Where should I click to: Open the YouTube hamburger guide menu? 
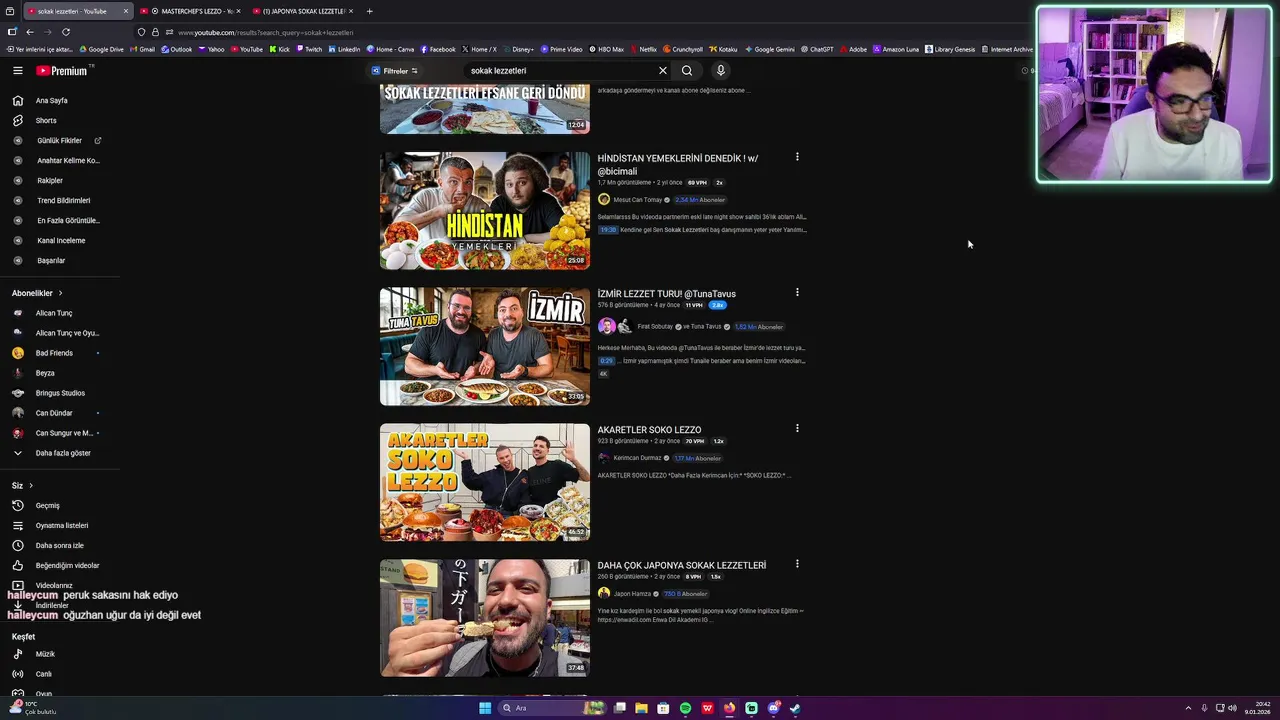pos(17,71)
